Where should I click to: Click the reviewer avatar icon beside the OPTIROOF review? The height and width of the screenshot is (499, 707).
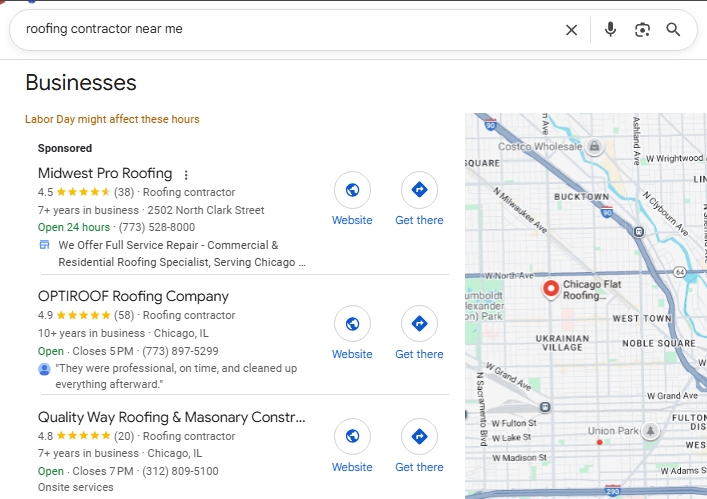click(x=44, y=369)
